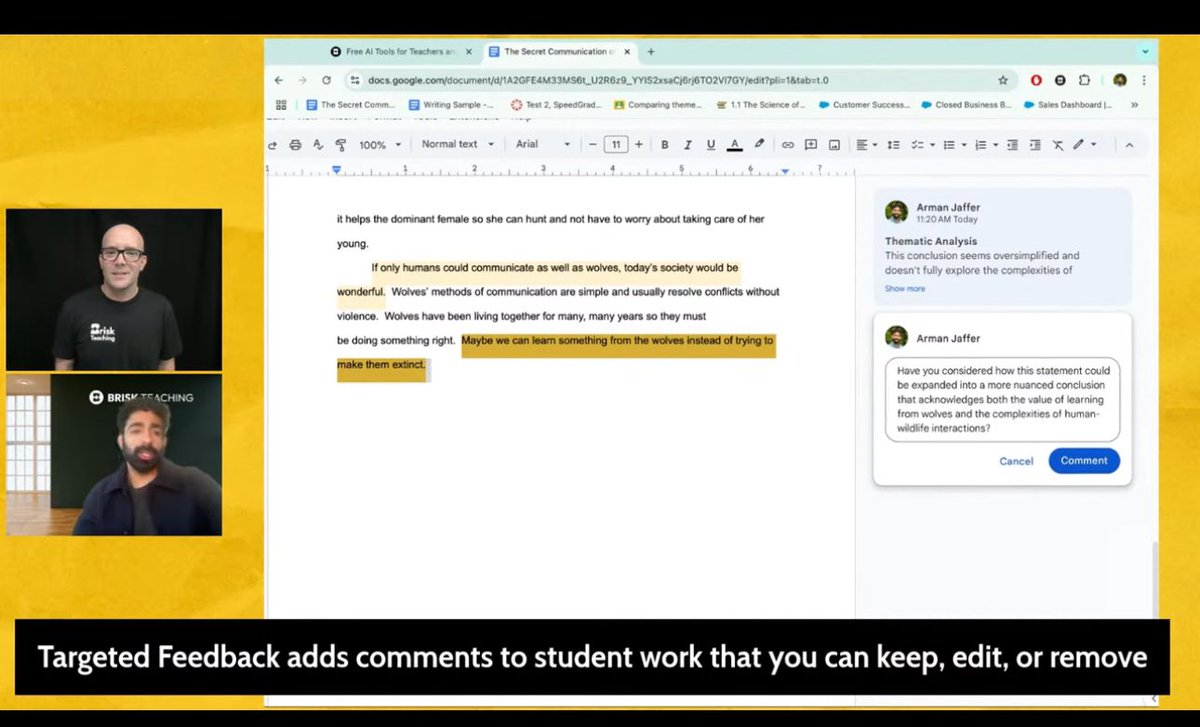
Task: Toggle italic text formatting
Action: [x=687, y=144]
